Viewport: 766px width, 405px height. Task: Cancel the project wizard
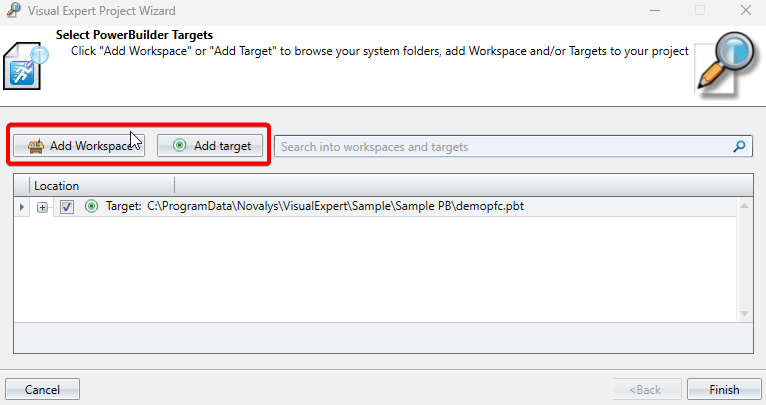tap(43, 389)
